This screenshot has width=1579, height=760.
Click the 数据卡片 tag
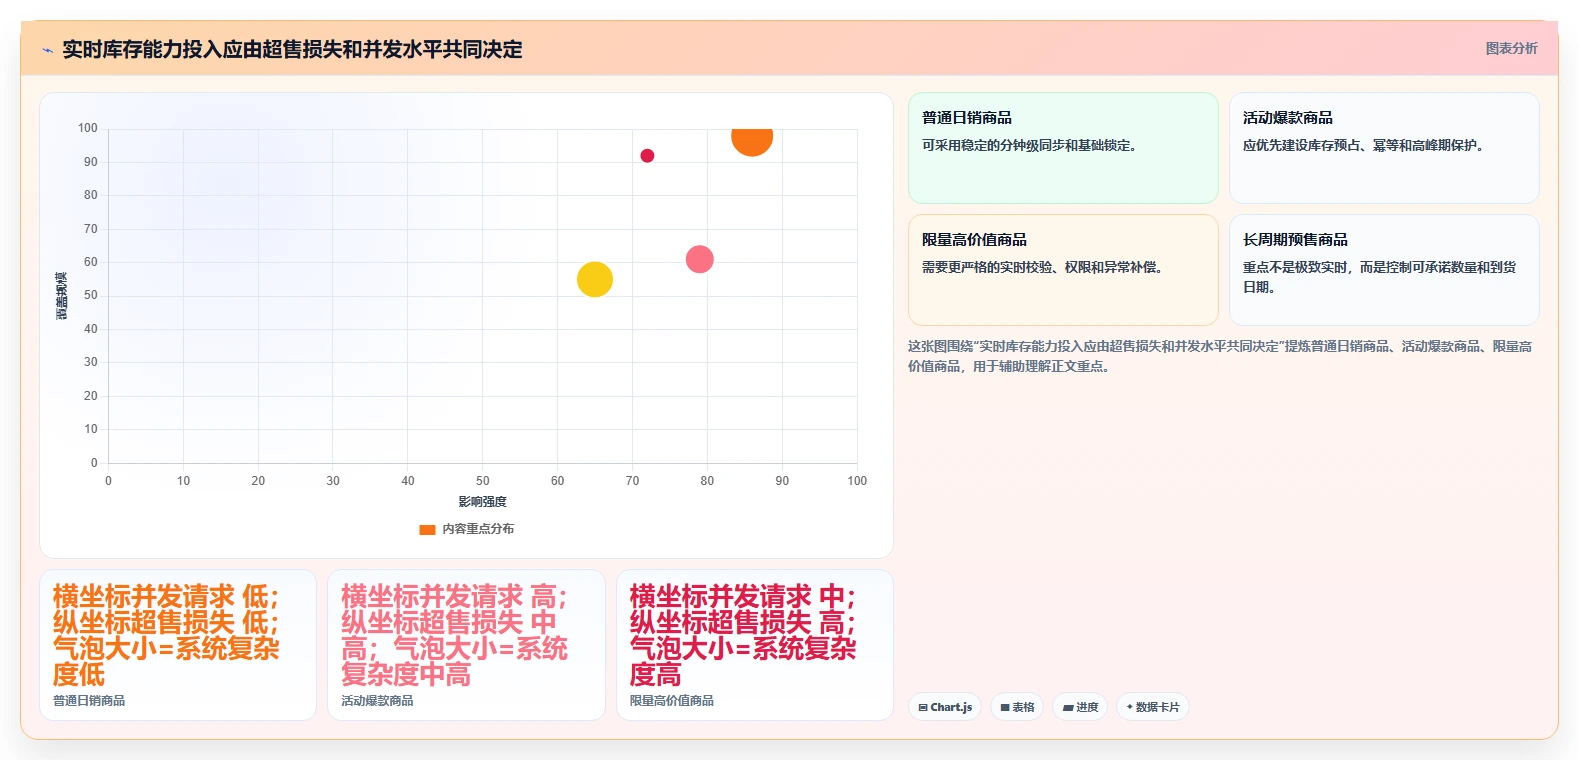pyautogui.click(x=1152, y=707)
